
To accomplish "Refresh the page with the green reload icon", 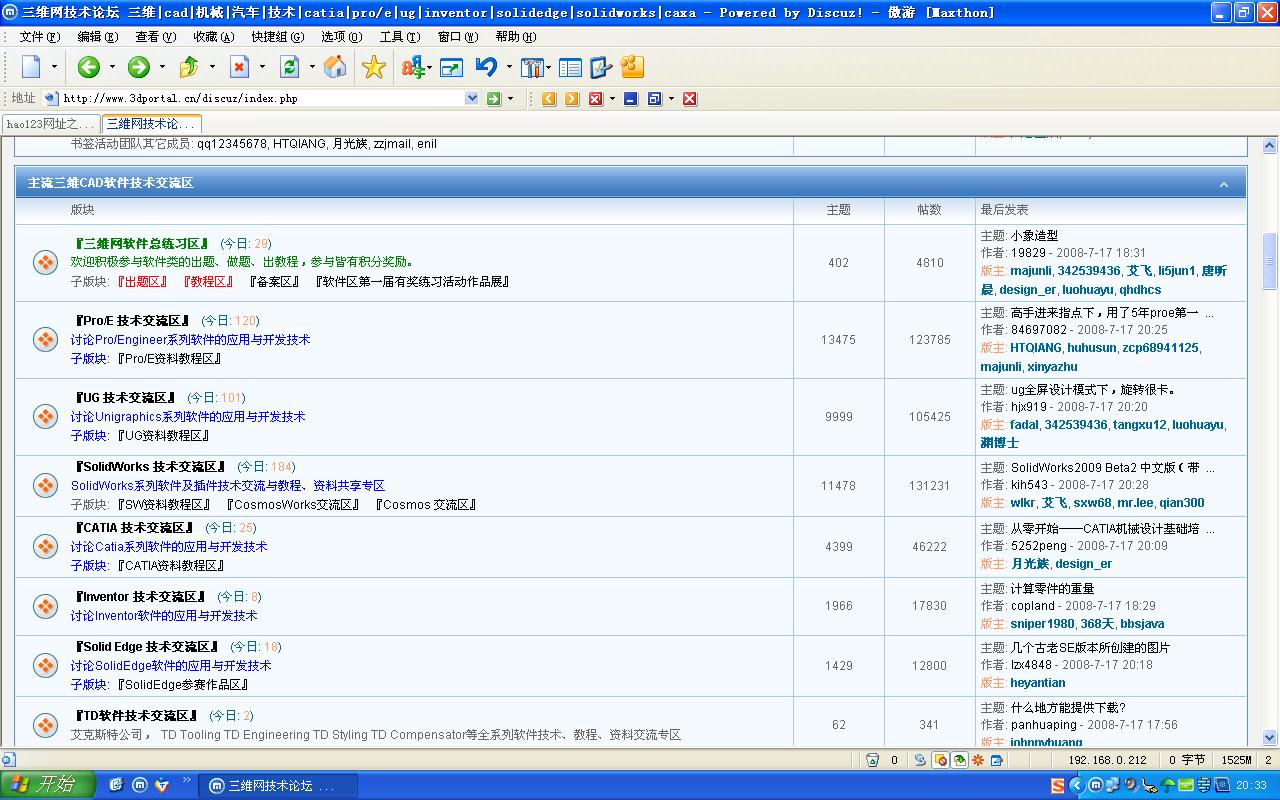I will pos(289,67).
